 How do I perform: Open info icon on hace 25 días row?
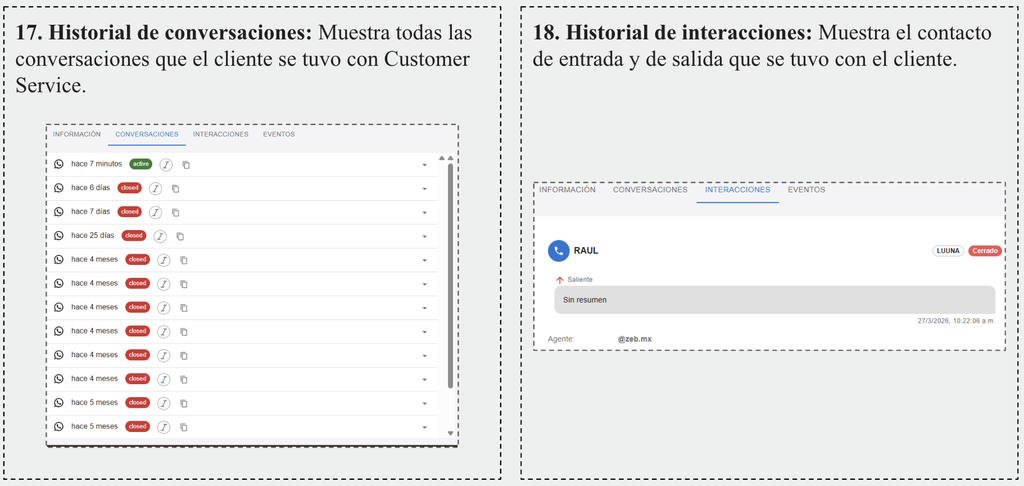click(x=160, y=236)
